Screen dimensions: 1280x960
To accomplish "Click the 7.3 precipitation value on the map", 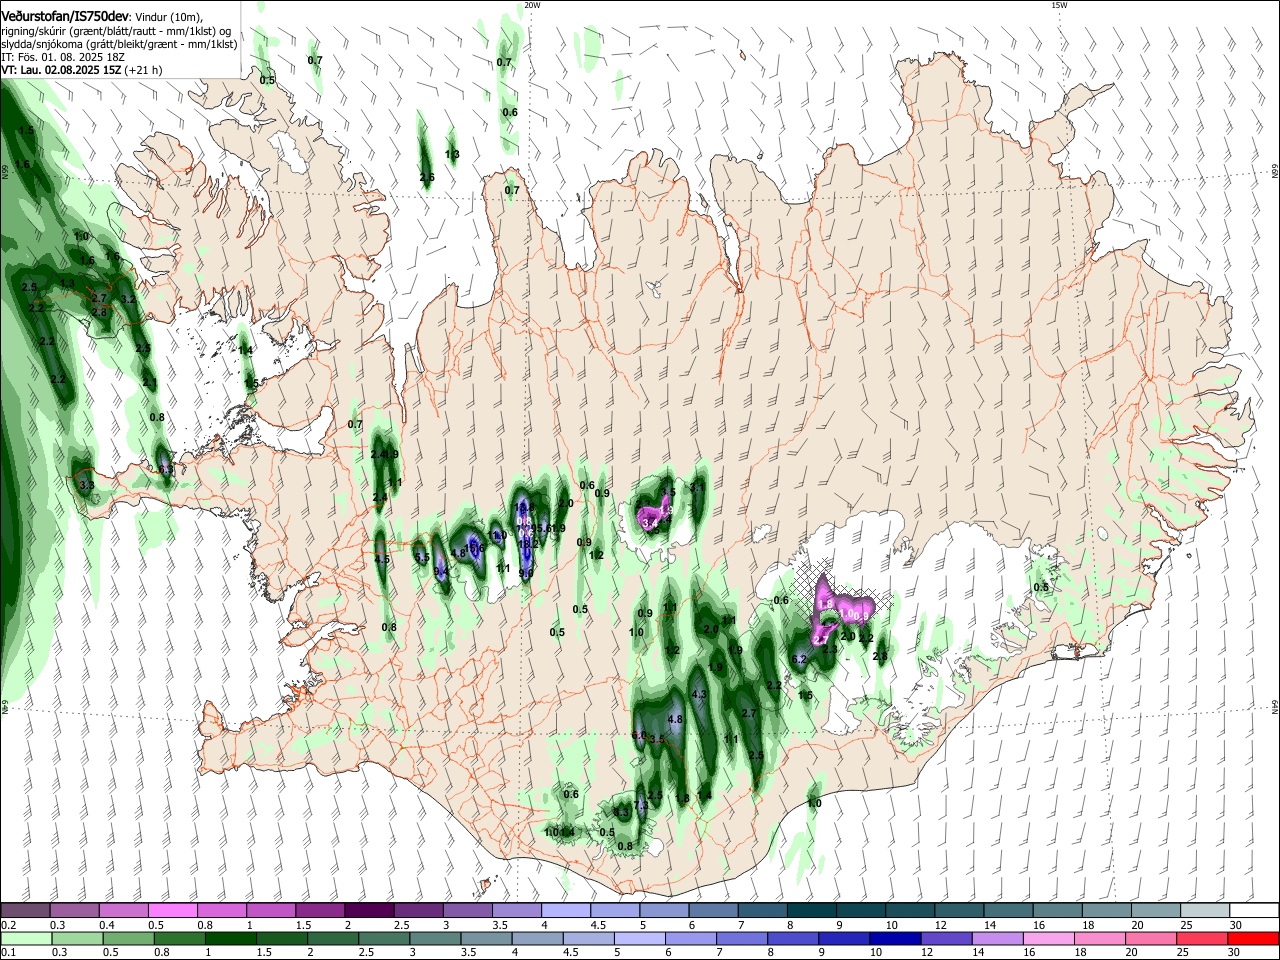I will point(641,805).
